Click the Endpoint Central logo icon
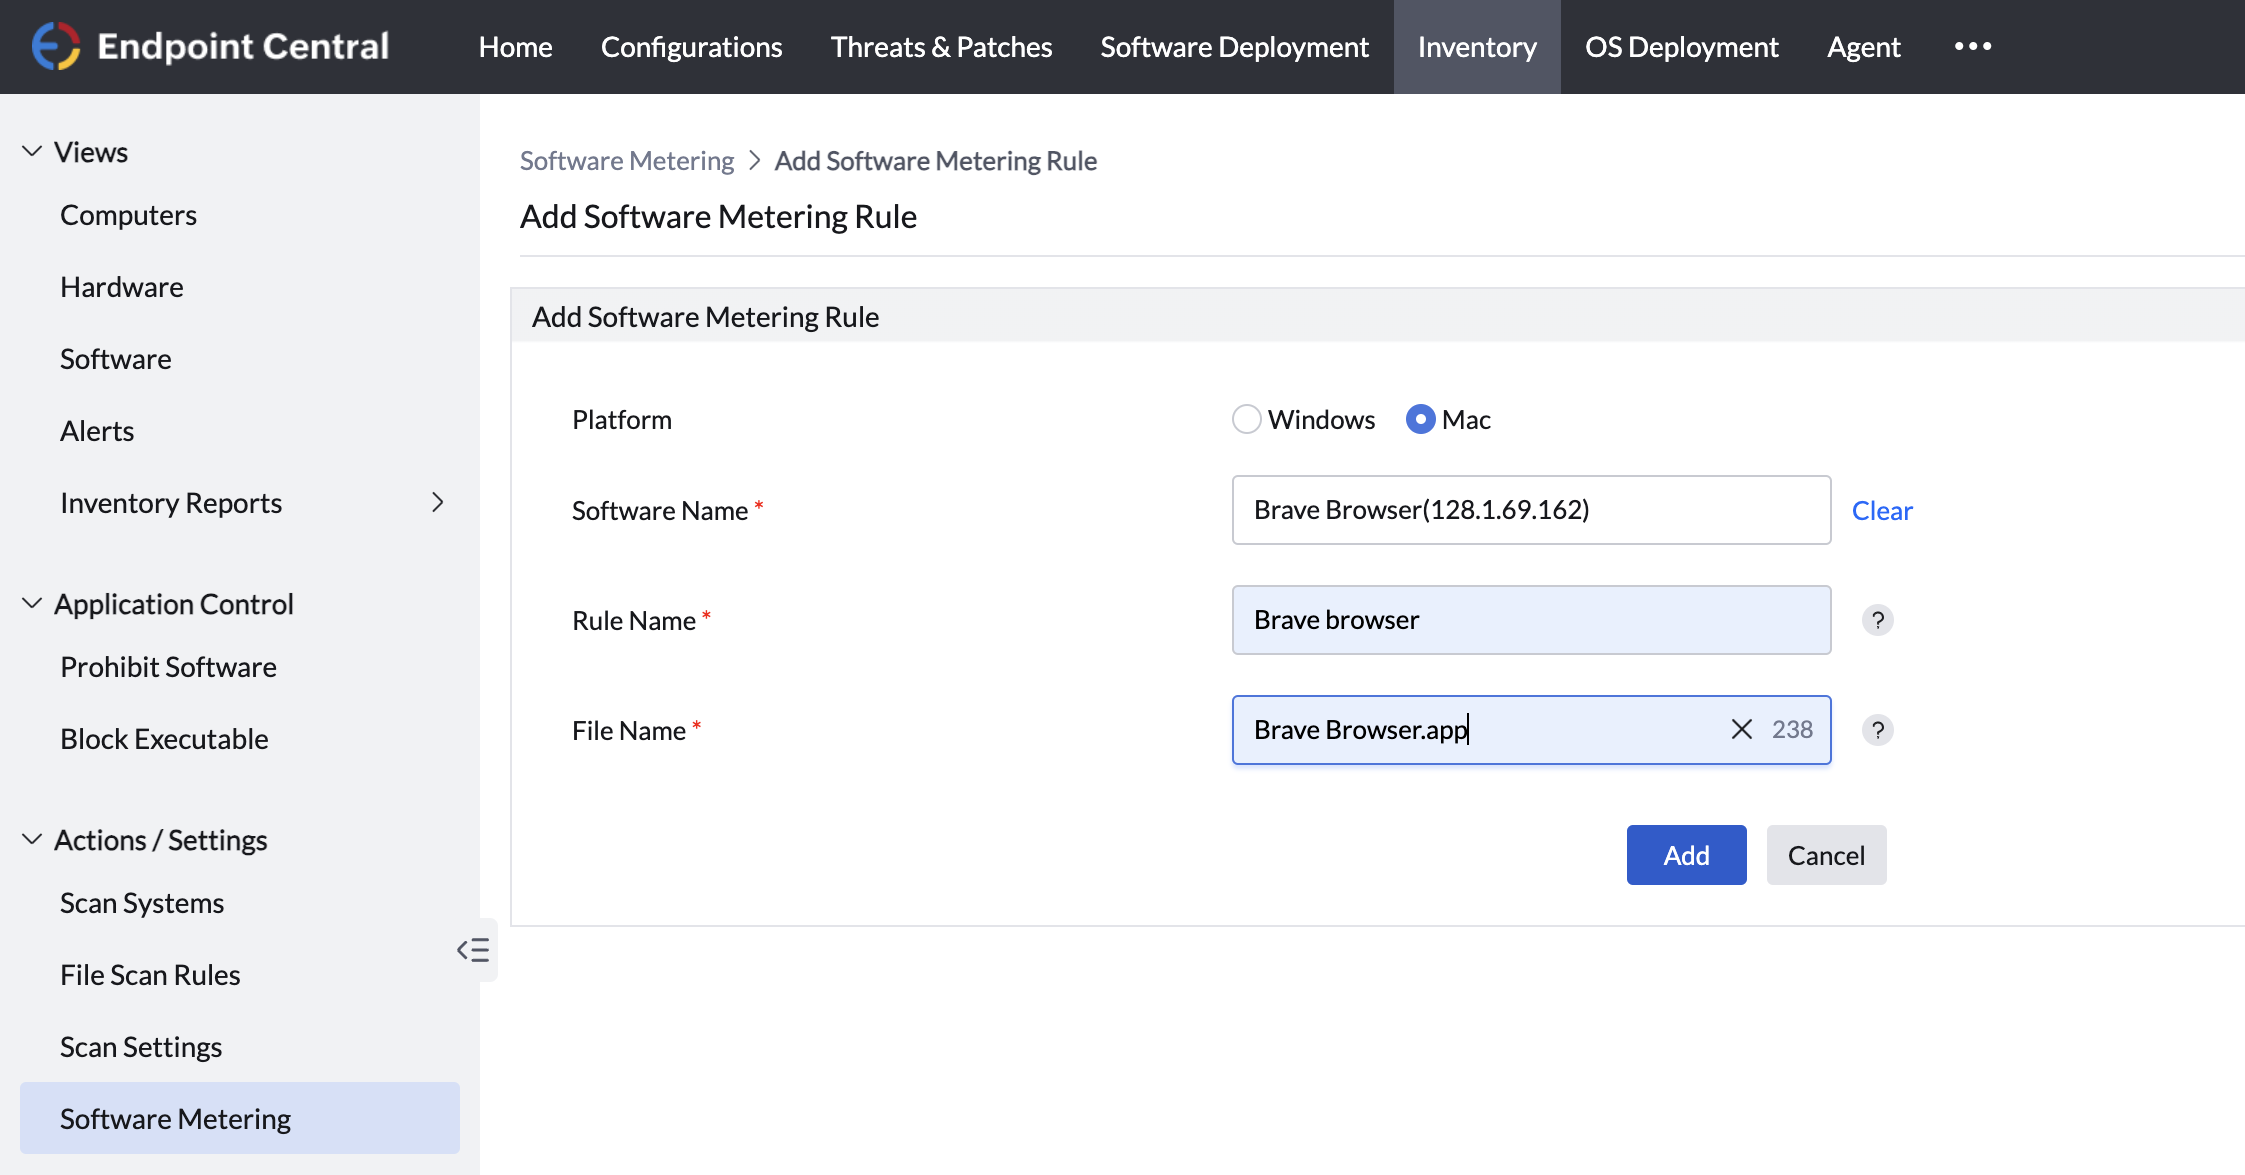 tap(57, 44)
